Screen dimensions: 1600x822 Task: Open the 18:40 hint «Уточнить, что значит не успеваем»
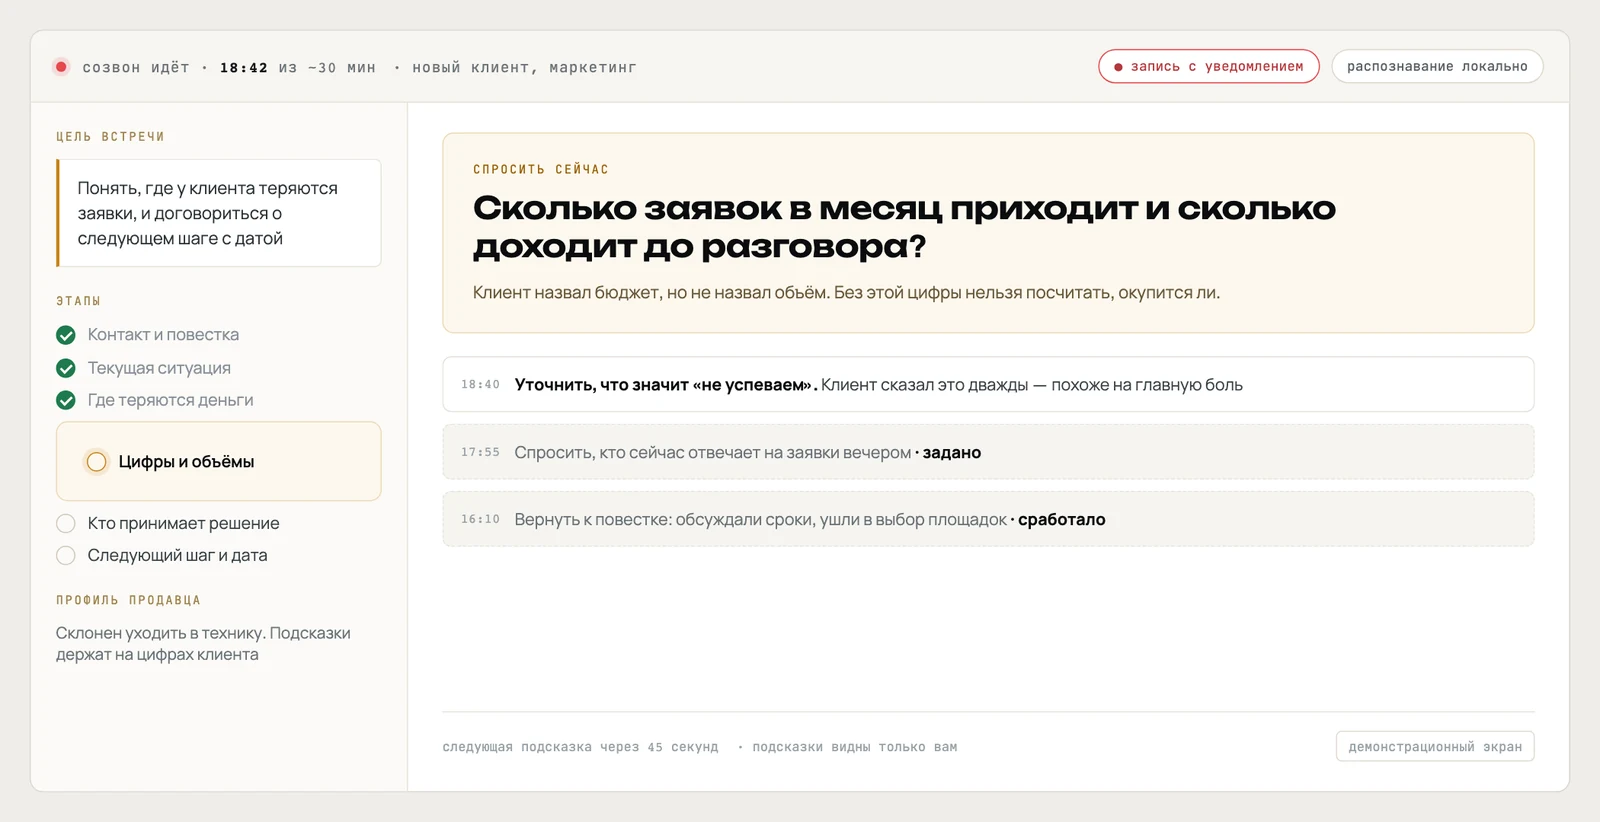pos(988,384)
